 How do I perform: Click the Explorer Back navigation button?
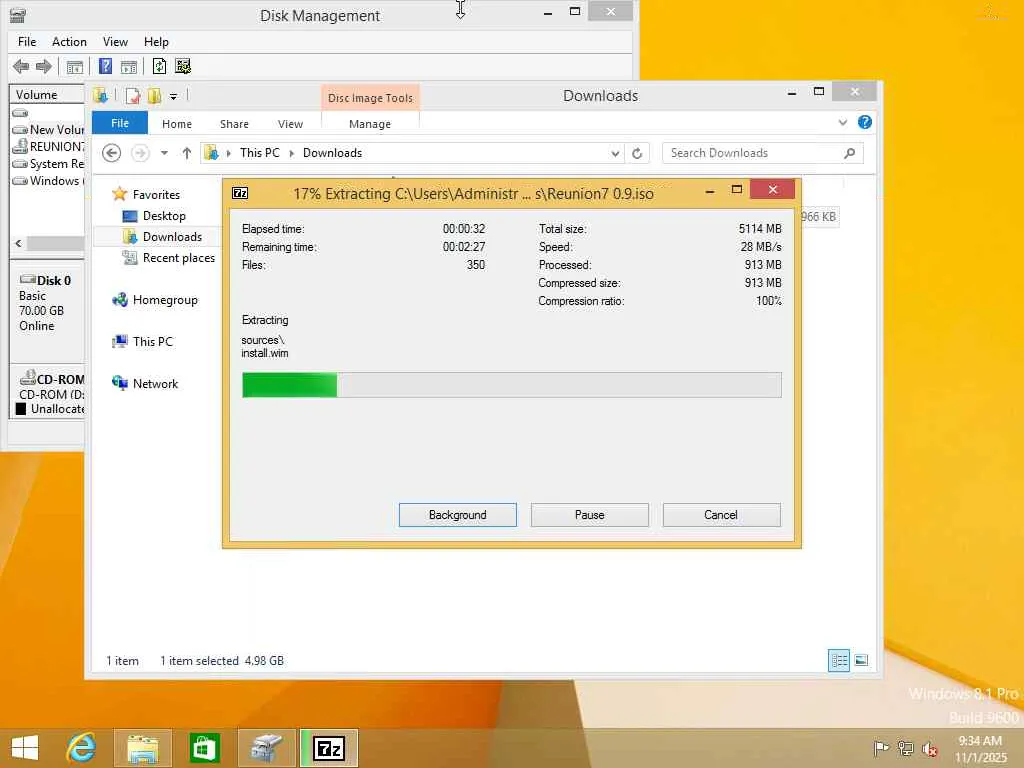tap(112, 153)
